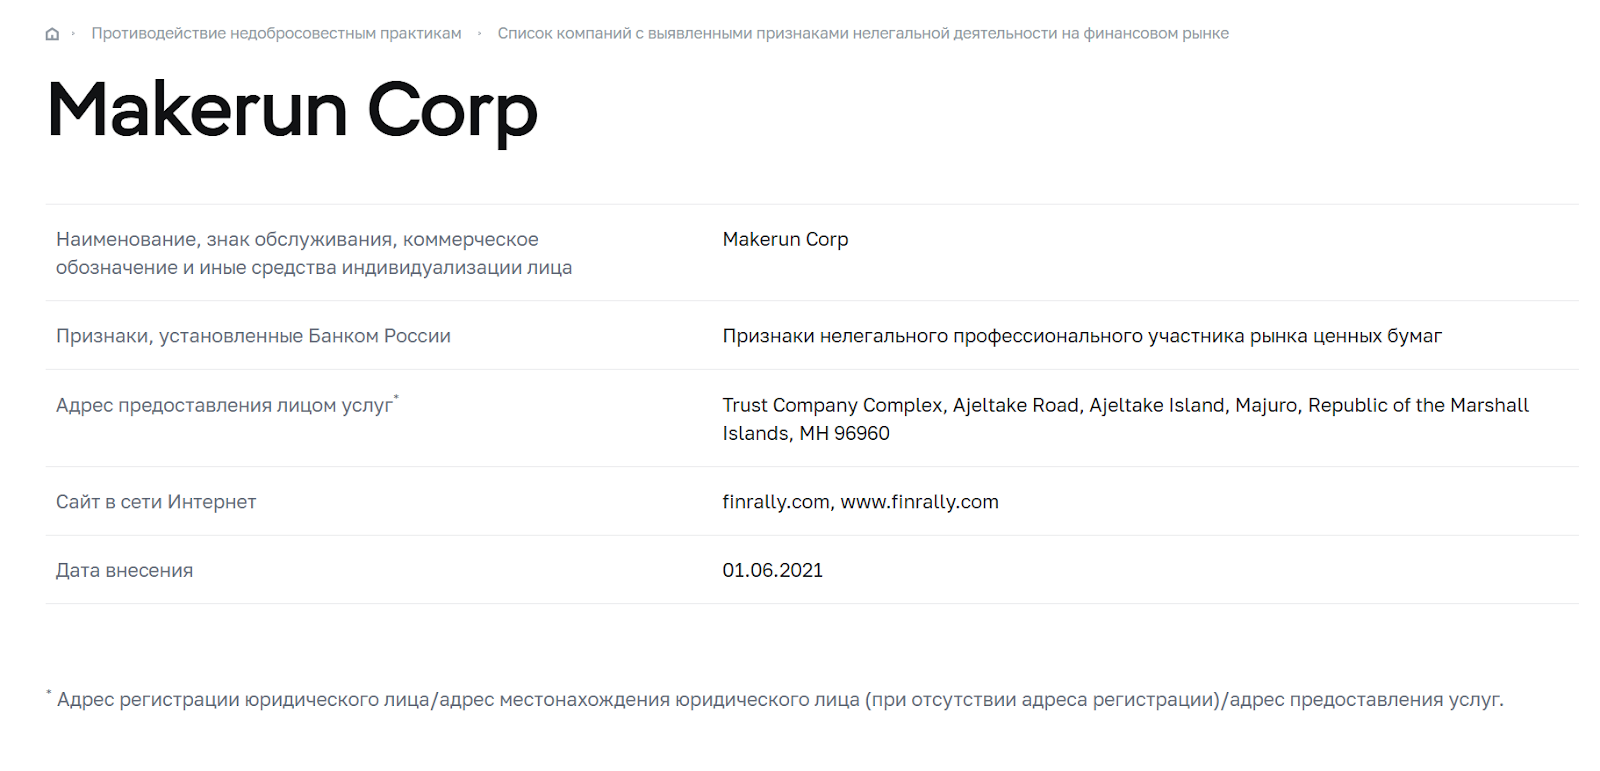1600x771 pixels.
Task: Click the Признаки, установленные Банком России label
Action: click(253, 336)
